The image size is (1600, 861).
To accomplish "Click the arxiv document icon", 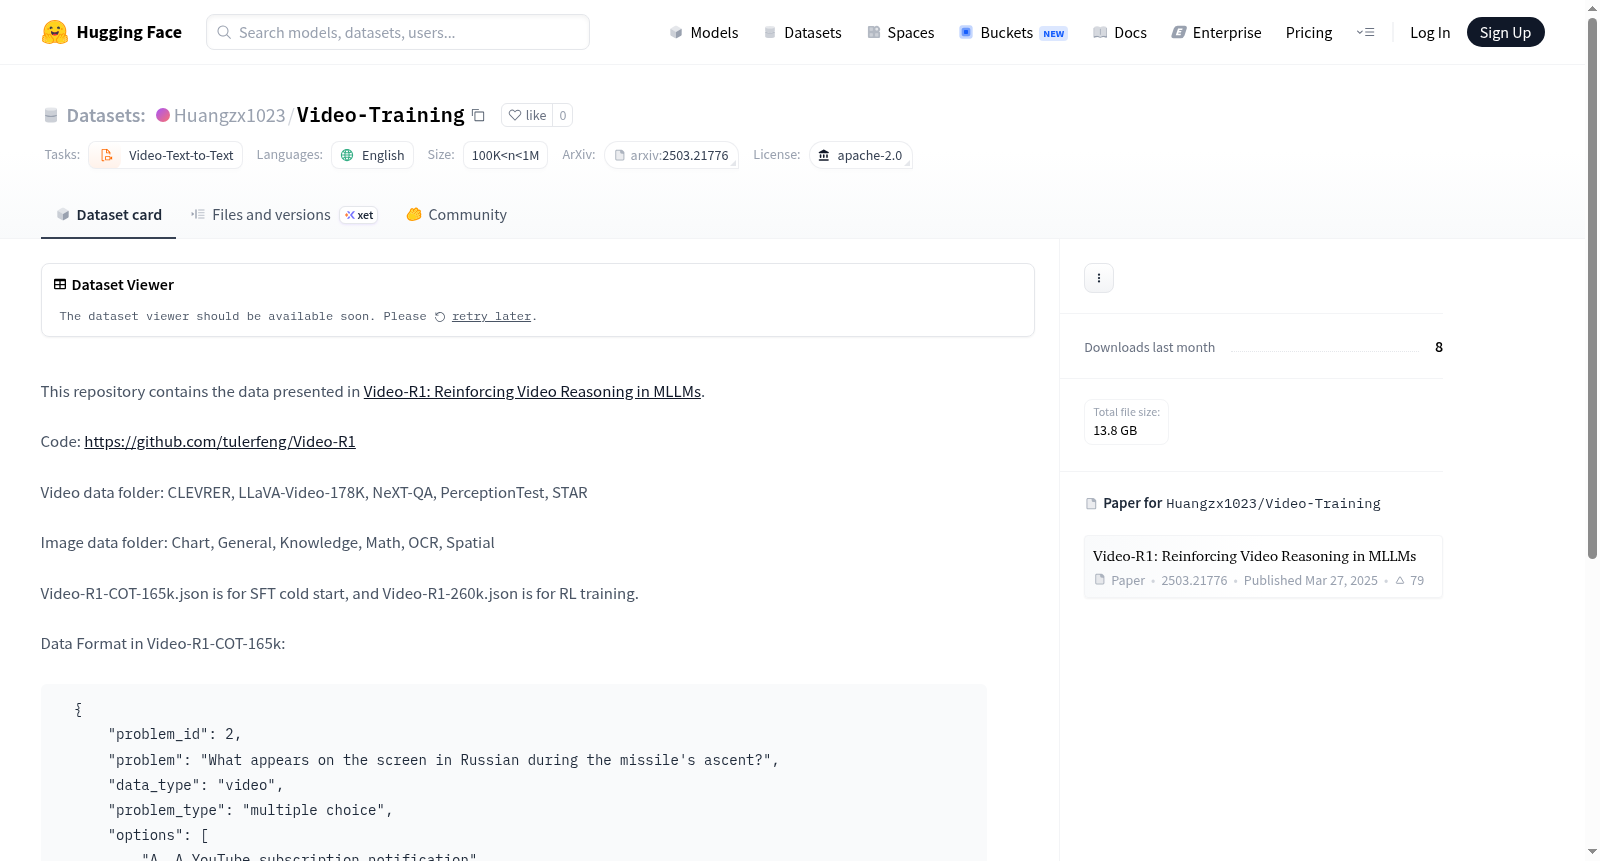I will click(620, 155).
